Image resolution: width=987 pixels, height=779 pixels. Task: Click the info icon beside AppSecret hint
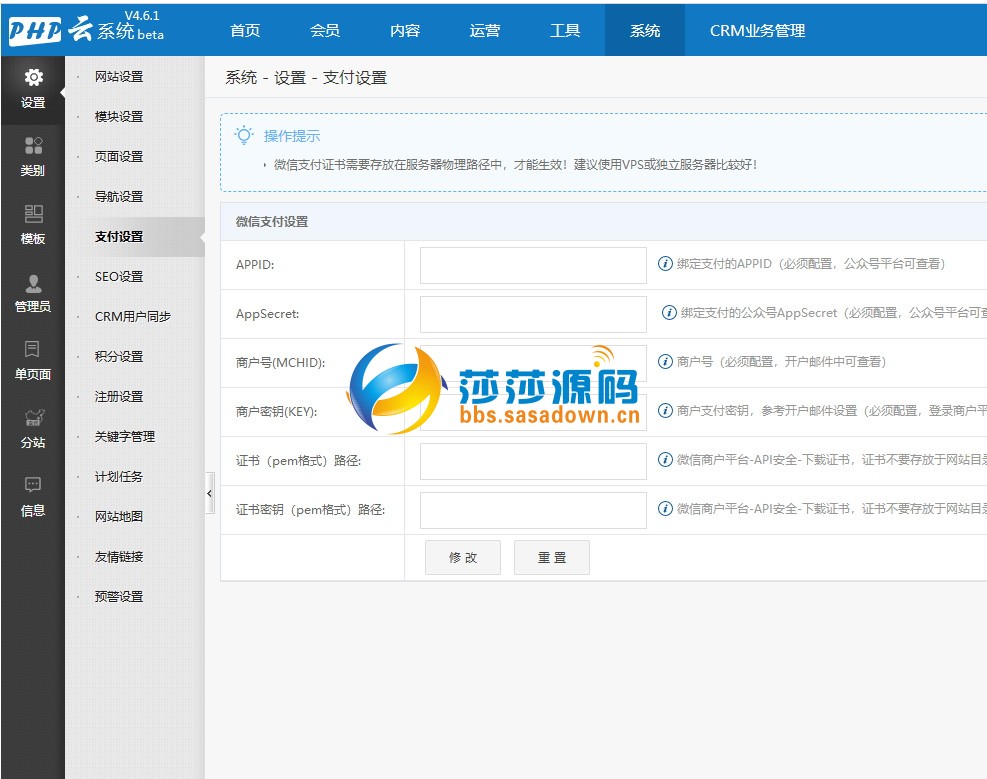click(668, 313)
